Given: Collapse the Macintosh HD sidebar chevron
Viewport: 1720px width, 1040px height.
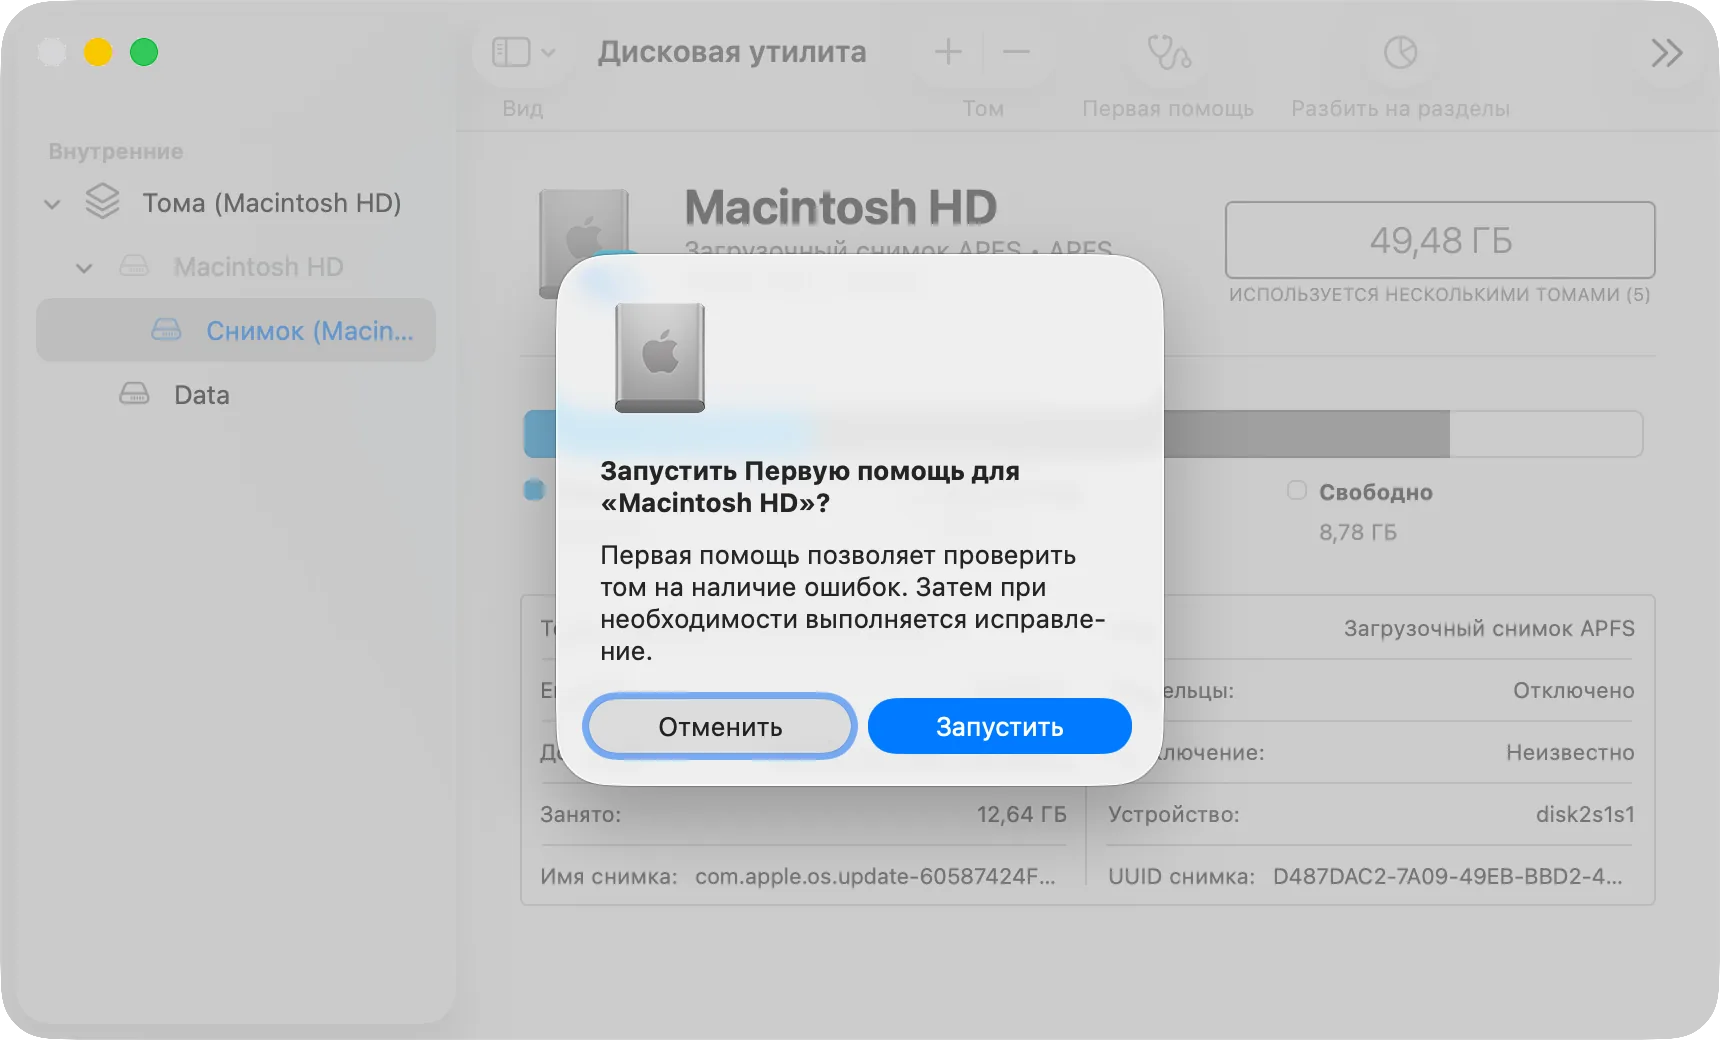Looking at the screenshot, I should coord(84,268).
